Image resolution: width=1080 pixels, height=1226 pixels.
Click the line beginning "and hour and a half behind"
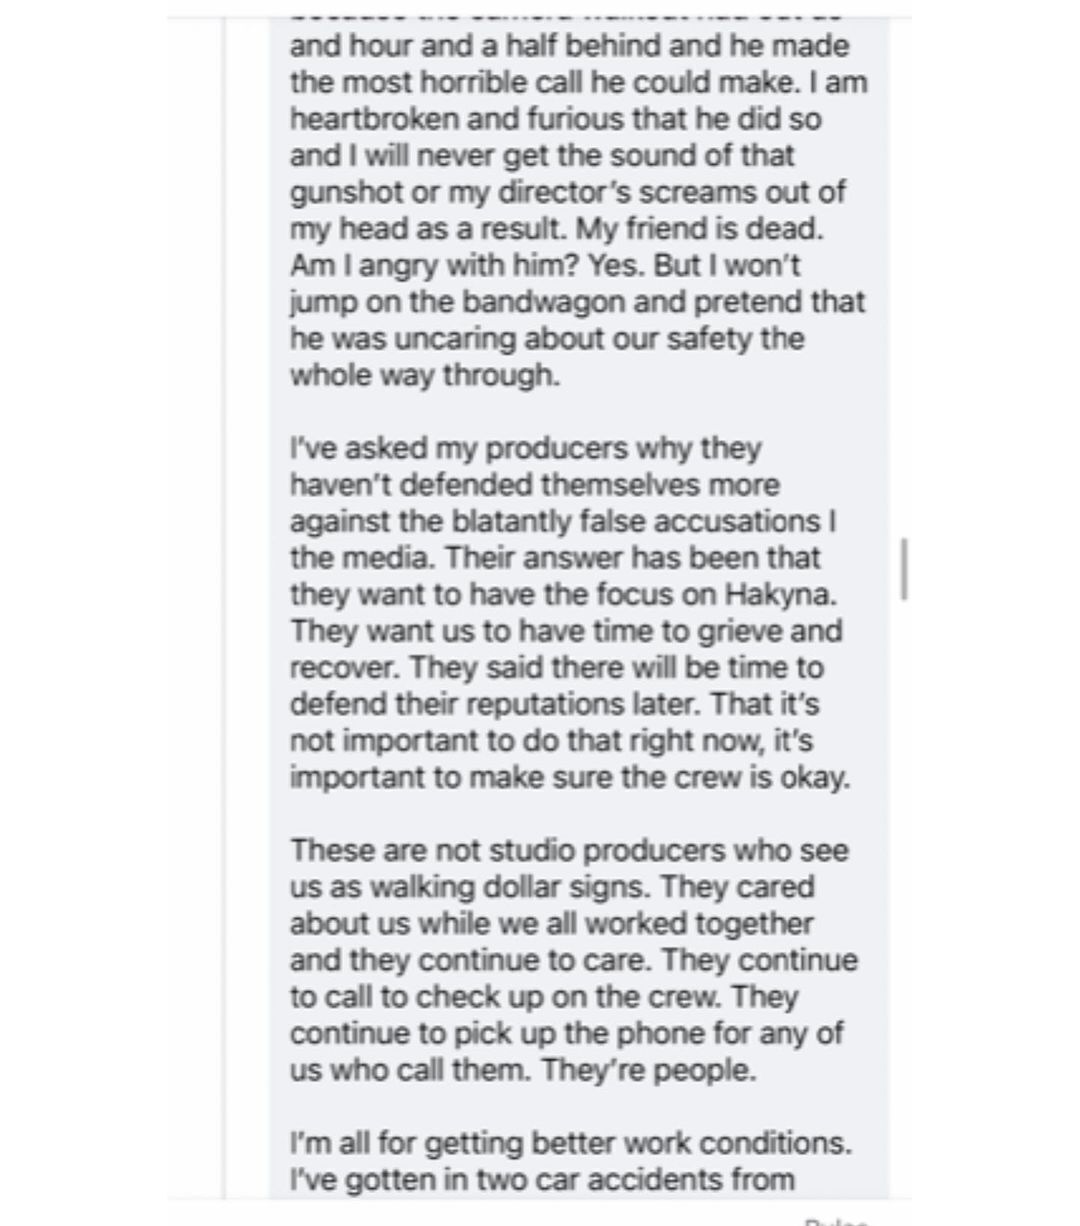click(569, 46)
